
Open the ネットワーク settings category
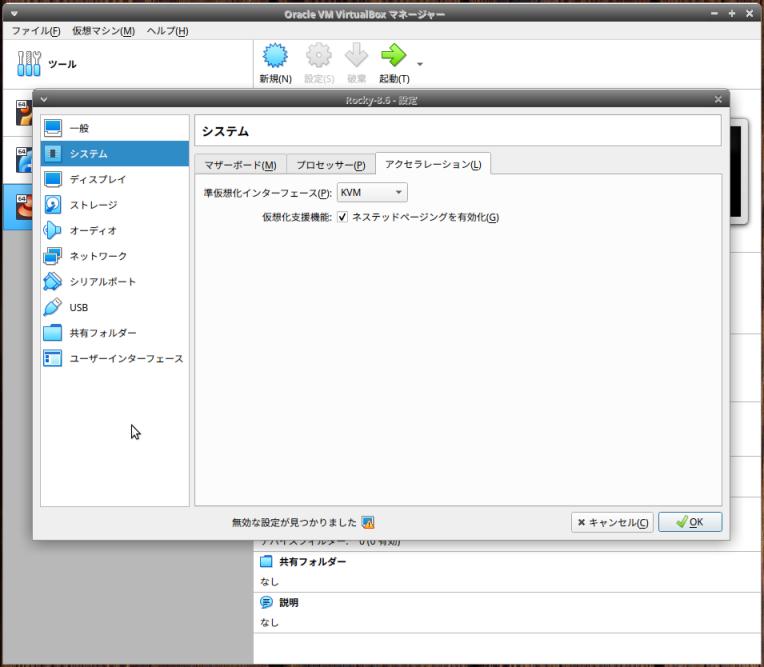pyautogui.click(x=115, y=256)
